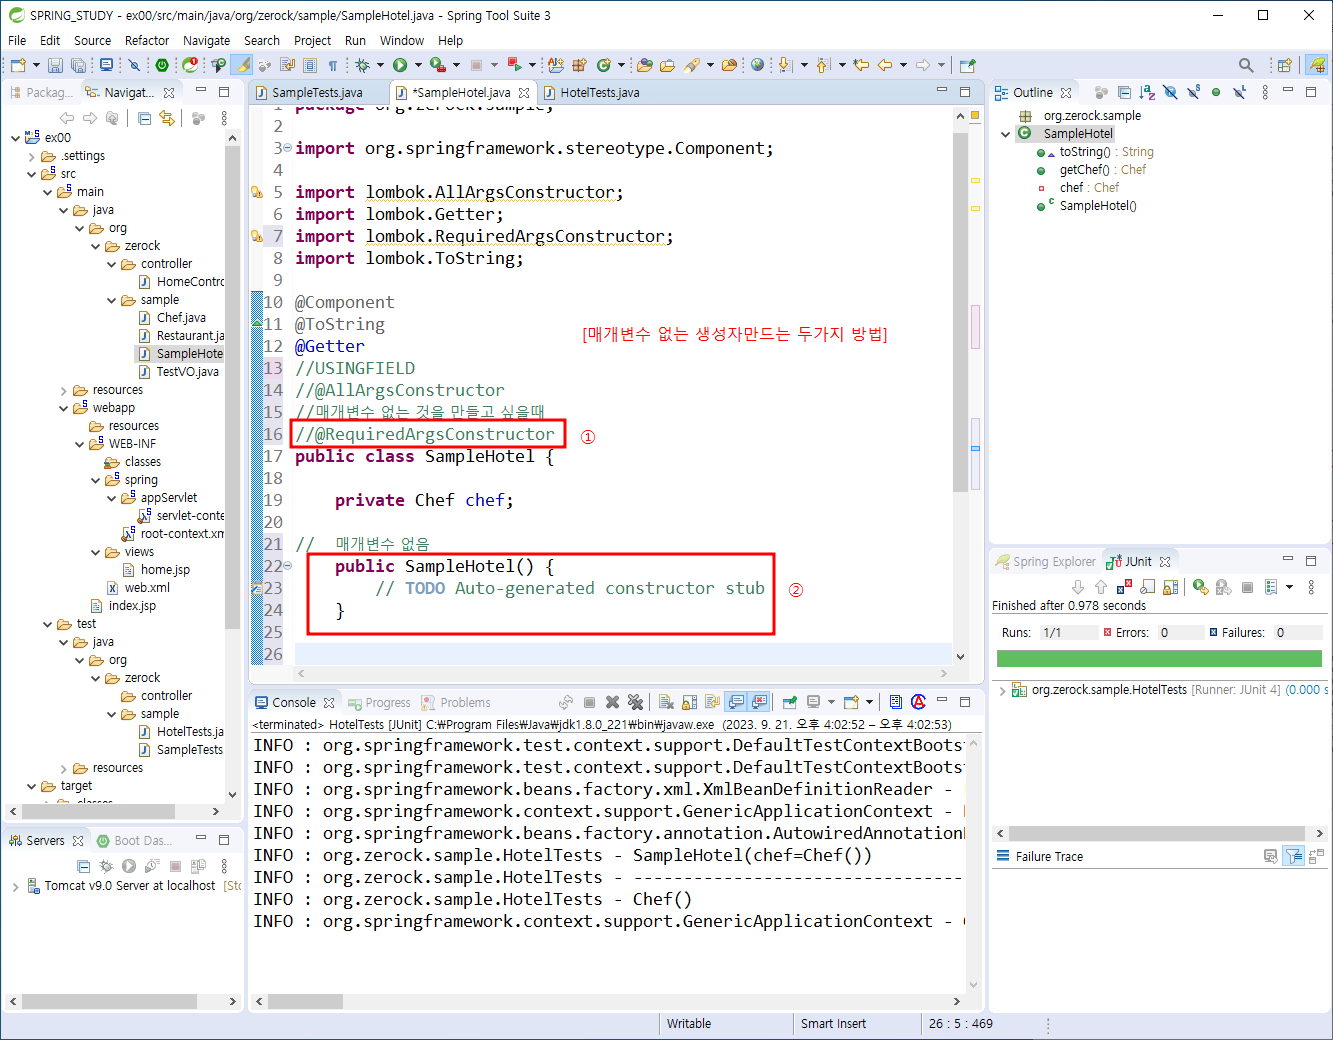Toggle Show Whitespace Characters pilcrow icon

coord(333,65)
